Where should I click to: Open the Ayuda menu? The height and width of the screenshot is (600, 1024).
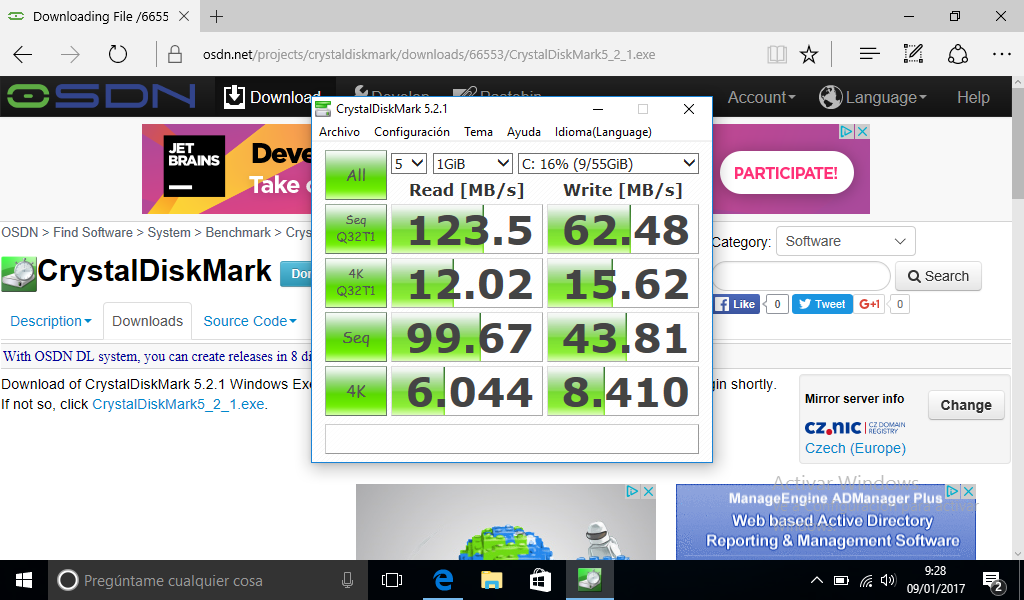click(x=524, y=132)
